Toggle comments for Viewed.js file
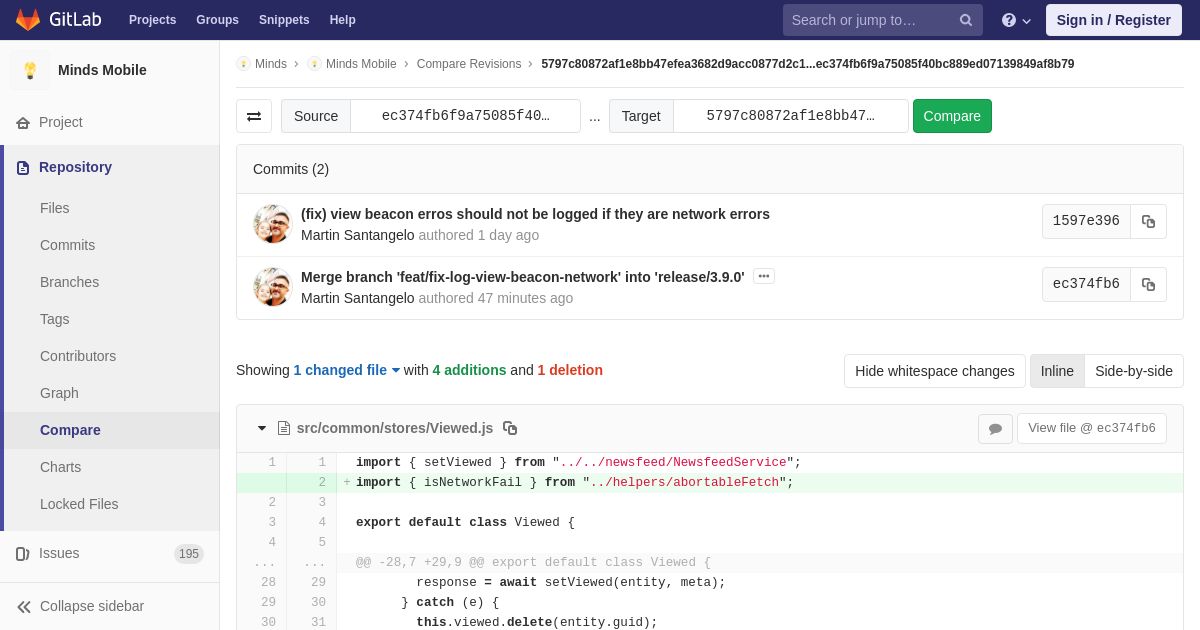Image resolution: width=1200 pixels, height=630 pixels. [x=995, y=429]
